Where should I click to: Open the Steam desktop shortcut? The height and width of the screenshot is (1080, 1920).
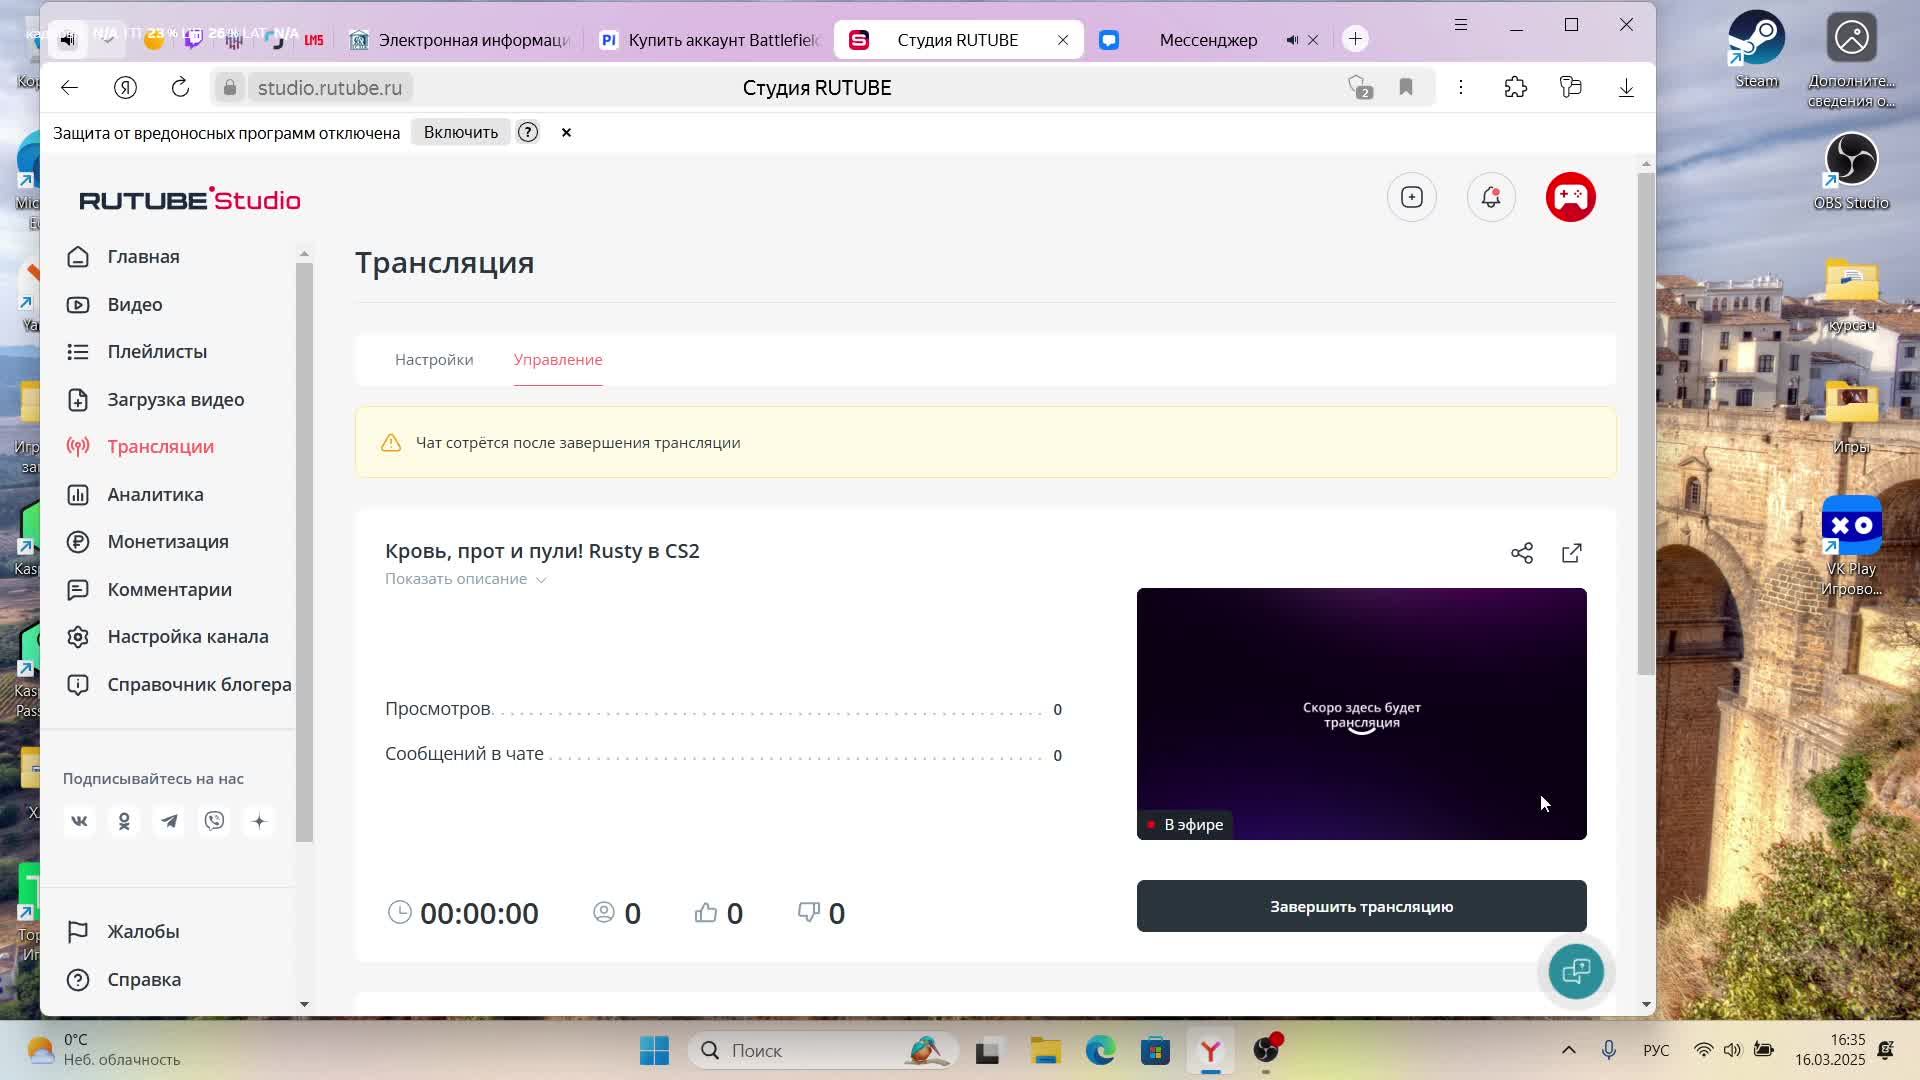tap(1756, 50)
